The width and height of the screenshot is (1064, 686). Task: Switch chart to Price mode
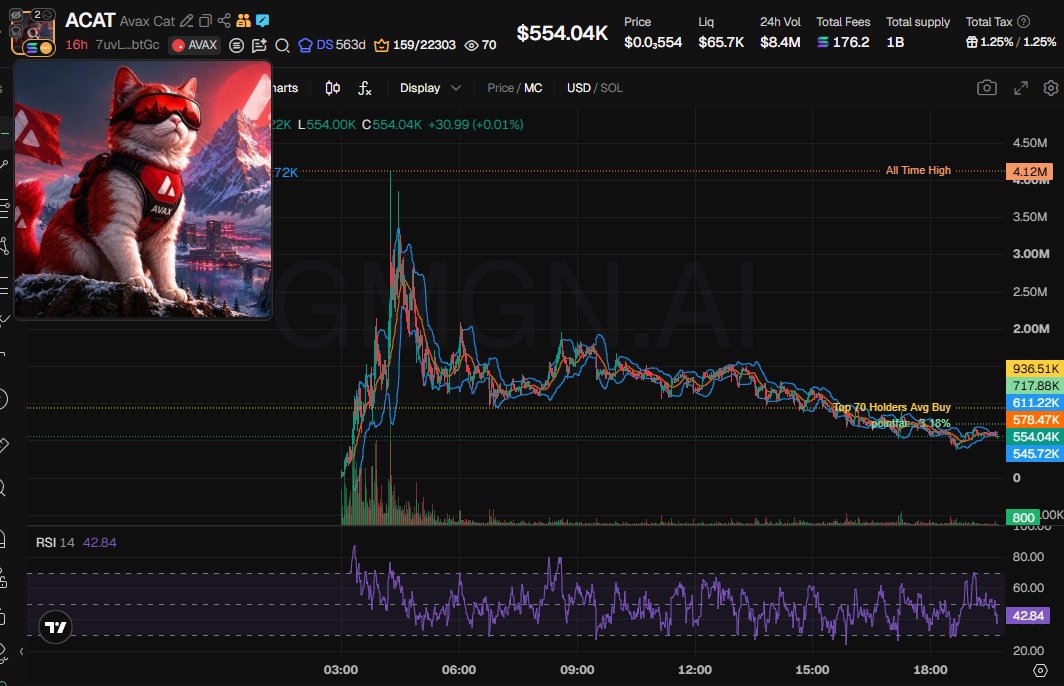(500, 88)
